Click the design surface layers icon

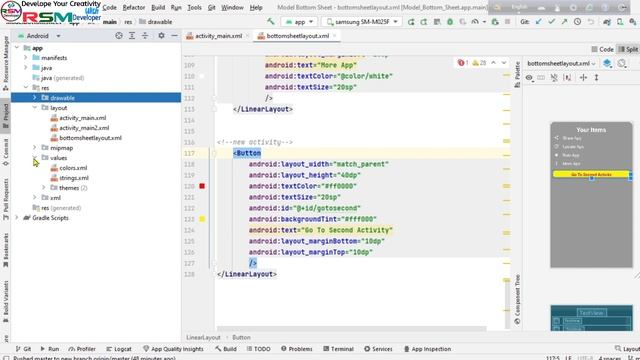coord(607,63)
